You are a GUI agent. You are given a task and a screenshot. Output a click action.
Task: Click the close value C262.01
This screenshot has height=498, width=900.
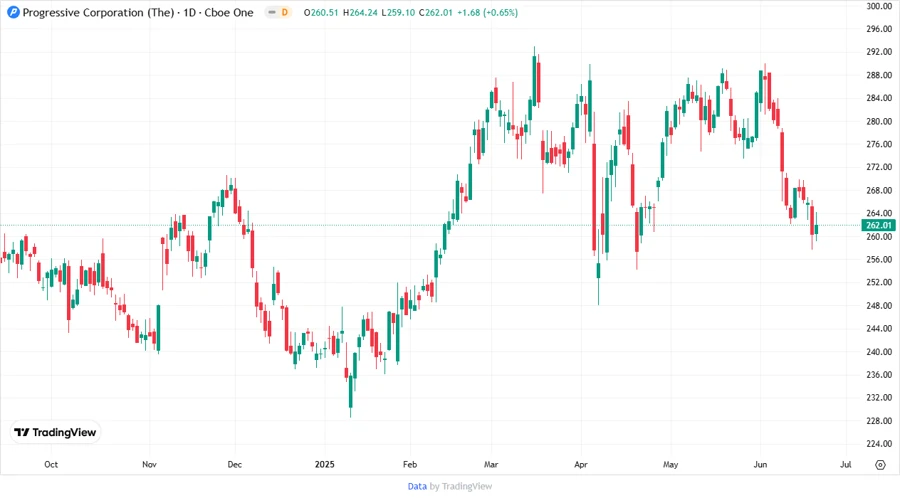[x=436, y=13]
